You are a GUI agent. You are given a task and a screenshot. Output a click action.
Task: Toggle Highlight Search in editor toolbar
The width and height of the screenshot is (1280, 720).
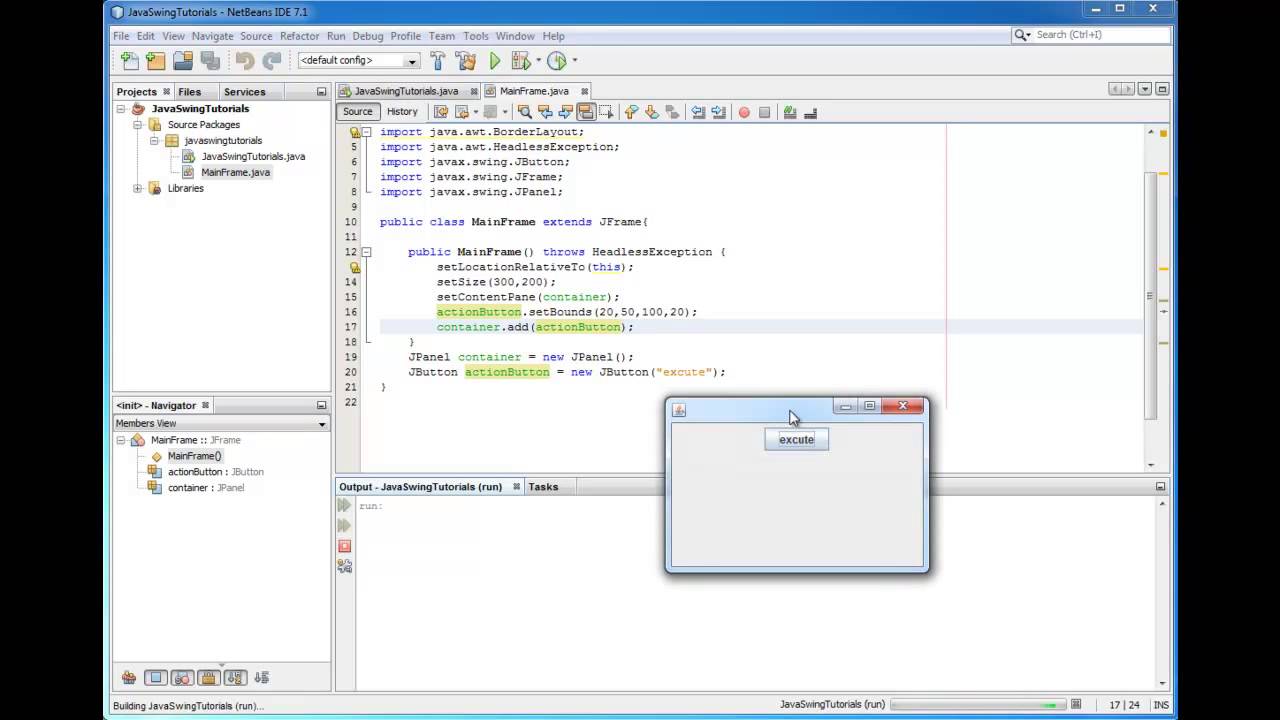click(586, 112)
